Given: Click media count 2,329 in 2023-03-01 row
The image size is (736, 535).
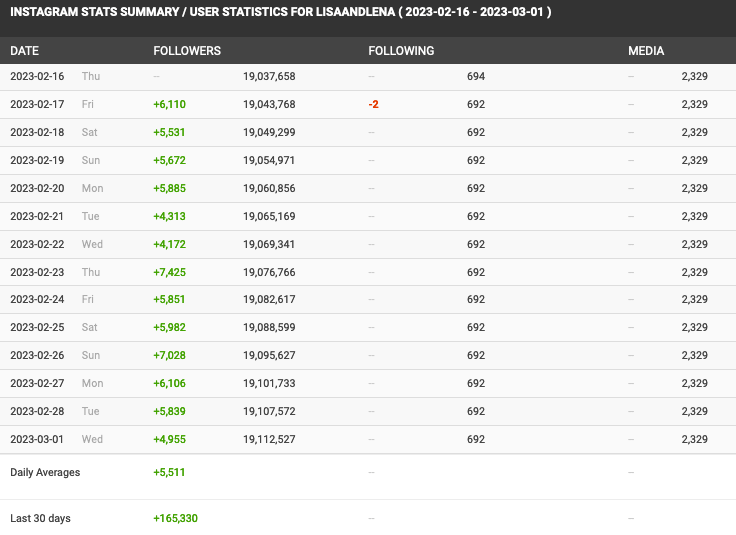Looking at the screenshot, I should point(694,439).
